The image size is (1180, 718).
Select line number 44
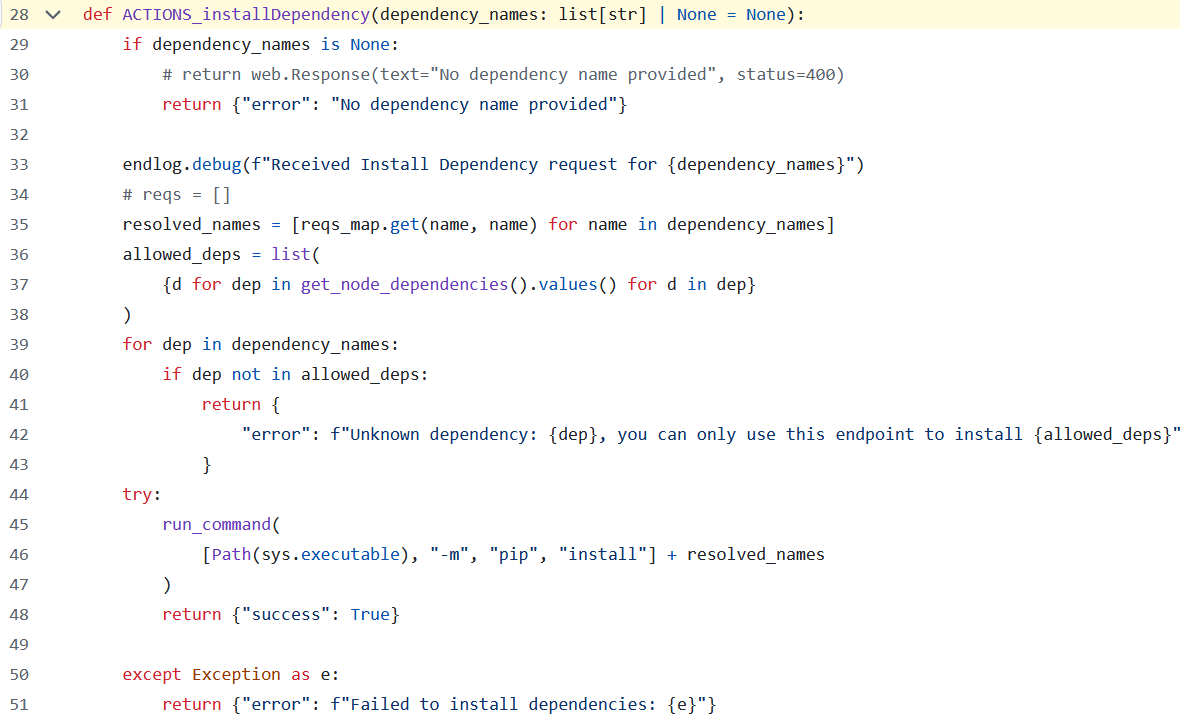(x=19, y=494)
